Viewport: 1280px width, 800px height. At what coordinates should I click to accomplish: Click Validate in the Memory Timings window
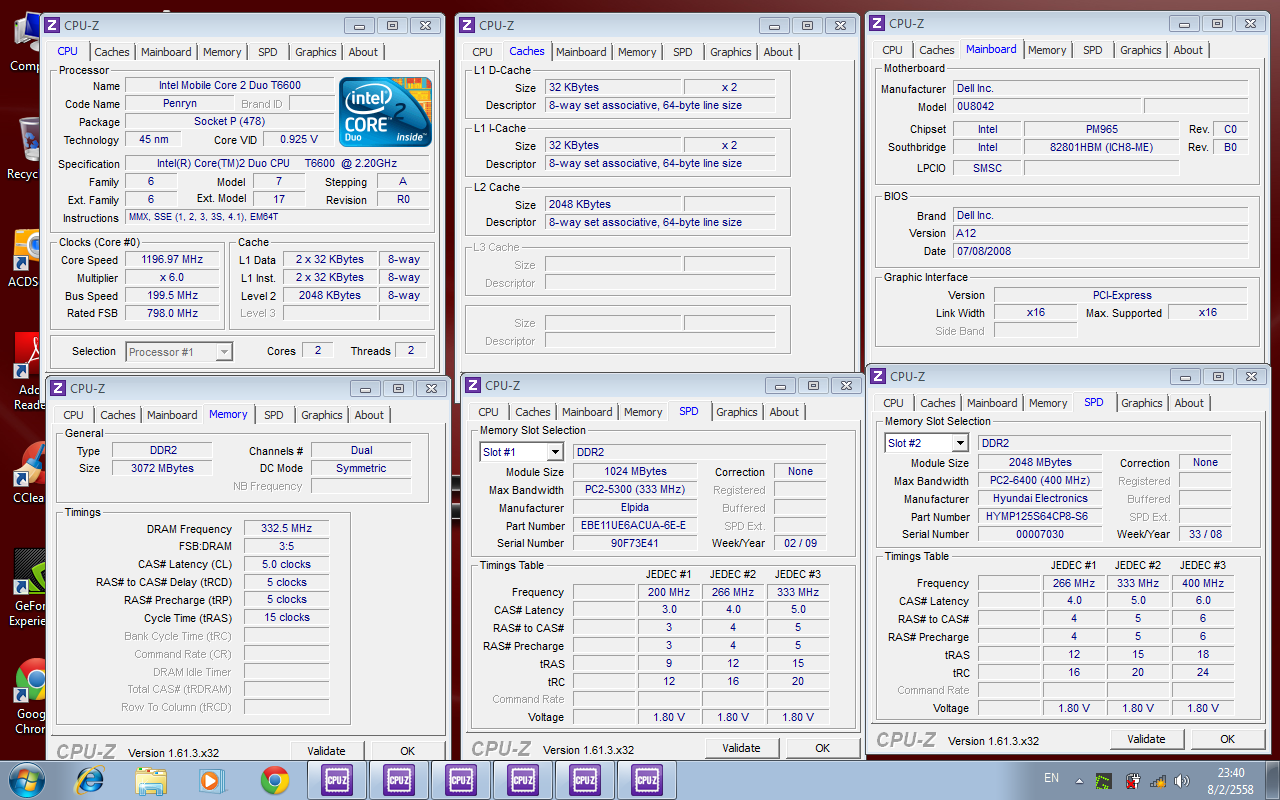(x=326, y=751)
